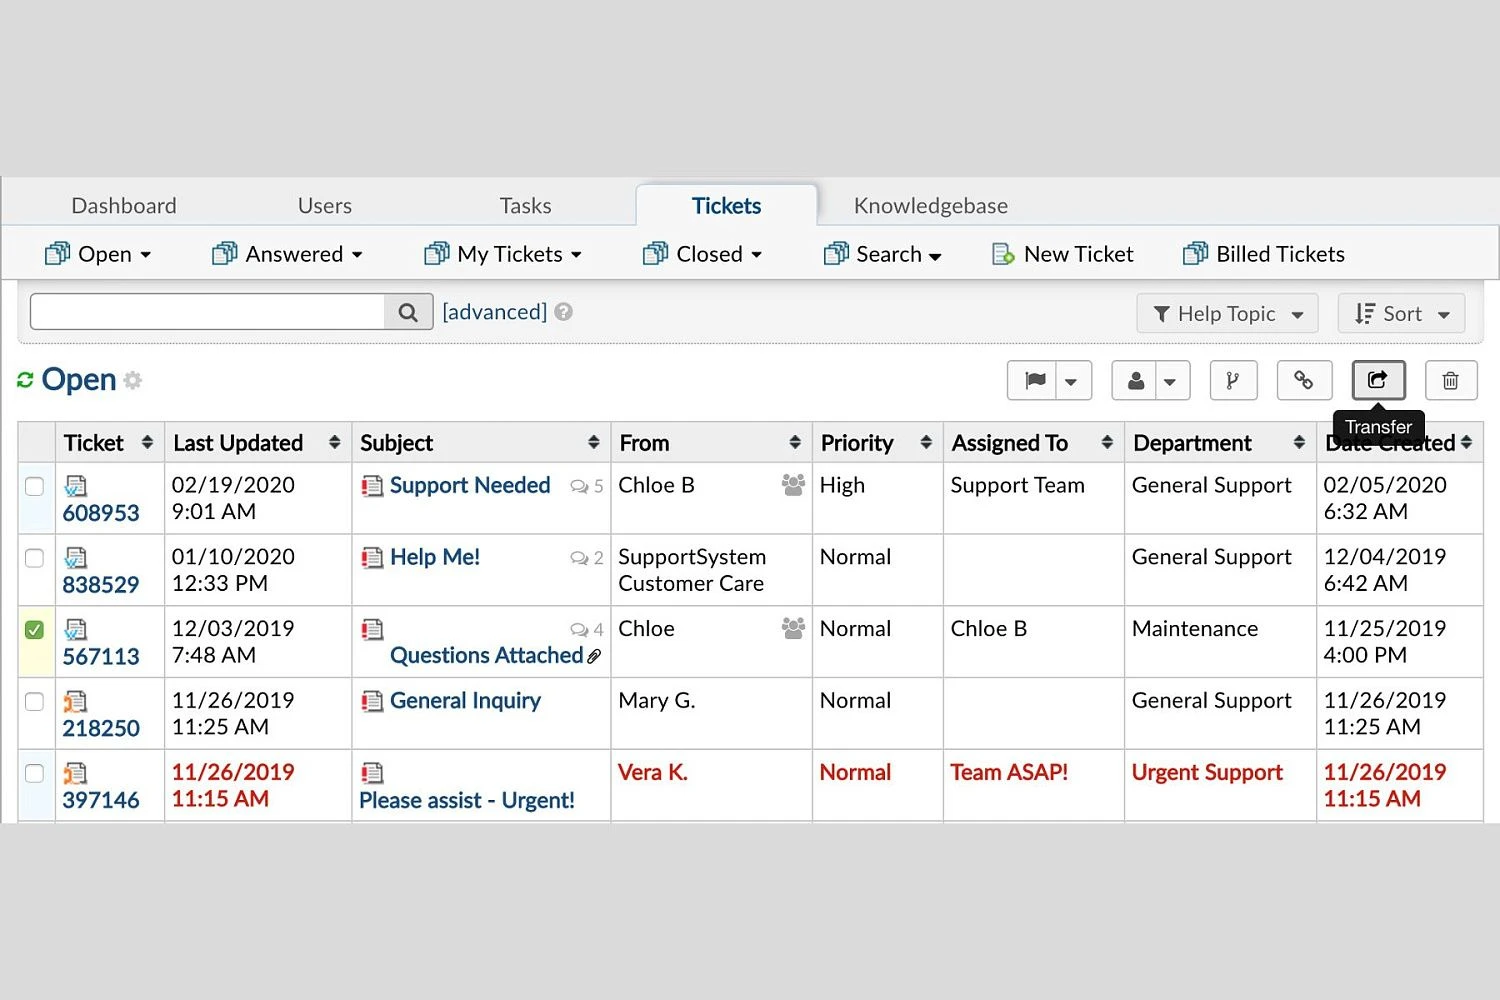Refresh the Open queue with green arrows

pyautogui.click(x=25, y=380)
